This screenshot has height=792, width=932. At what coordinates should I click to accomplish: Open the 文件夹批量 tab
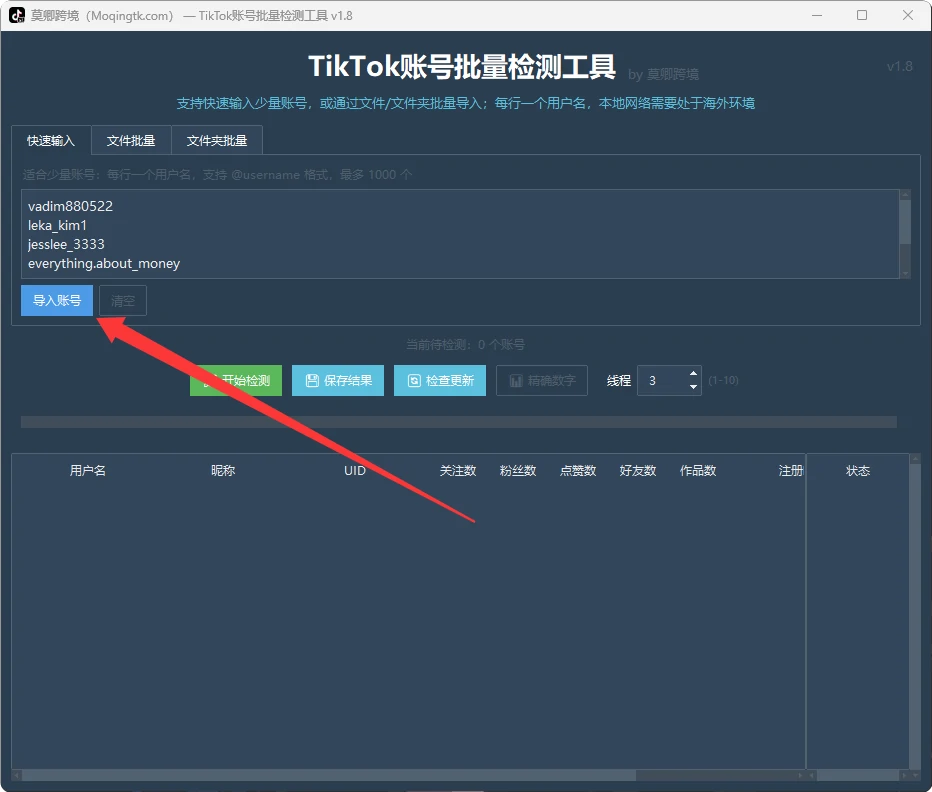(217, 141)
